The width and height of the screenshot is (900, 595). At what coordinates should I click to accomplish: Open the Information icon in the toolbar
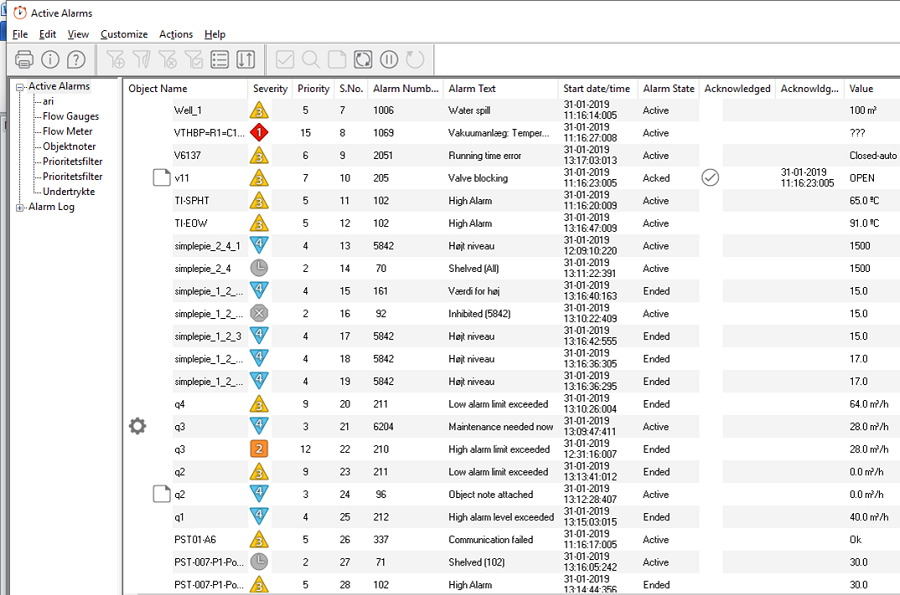[50, 59]
